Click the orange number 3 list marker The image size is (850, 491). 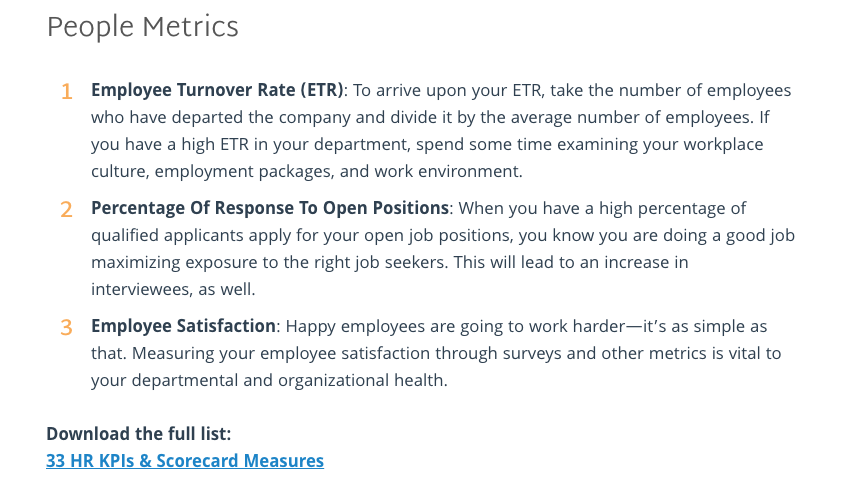point(66,328)
